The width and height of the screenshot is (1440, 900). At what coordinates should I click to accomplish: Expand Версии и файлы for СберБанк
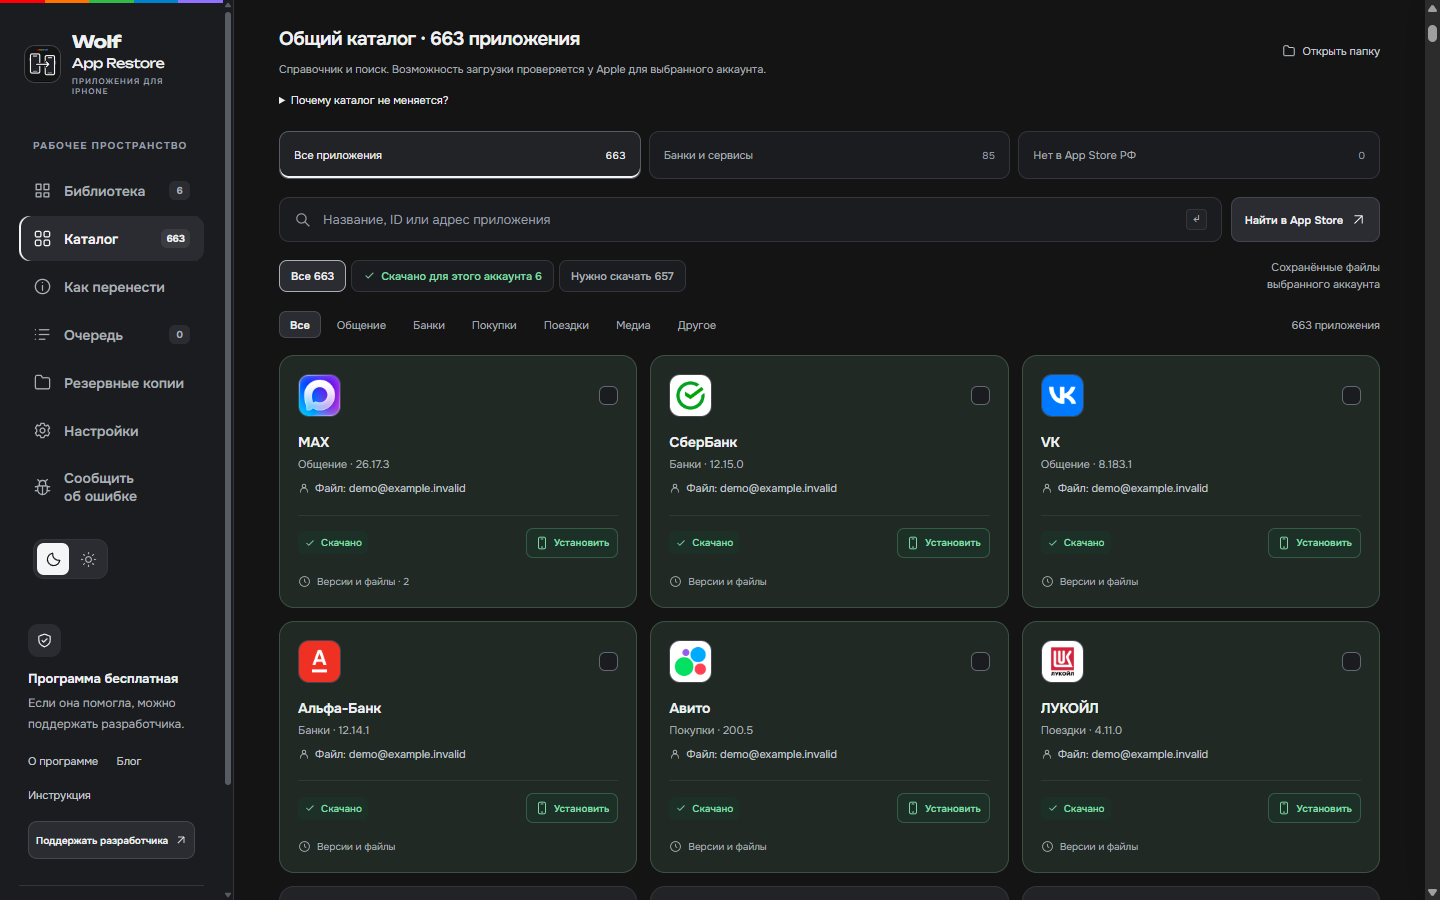pos(718,581)
